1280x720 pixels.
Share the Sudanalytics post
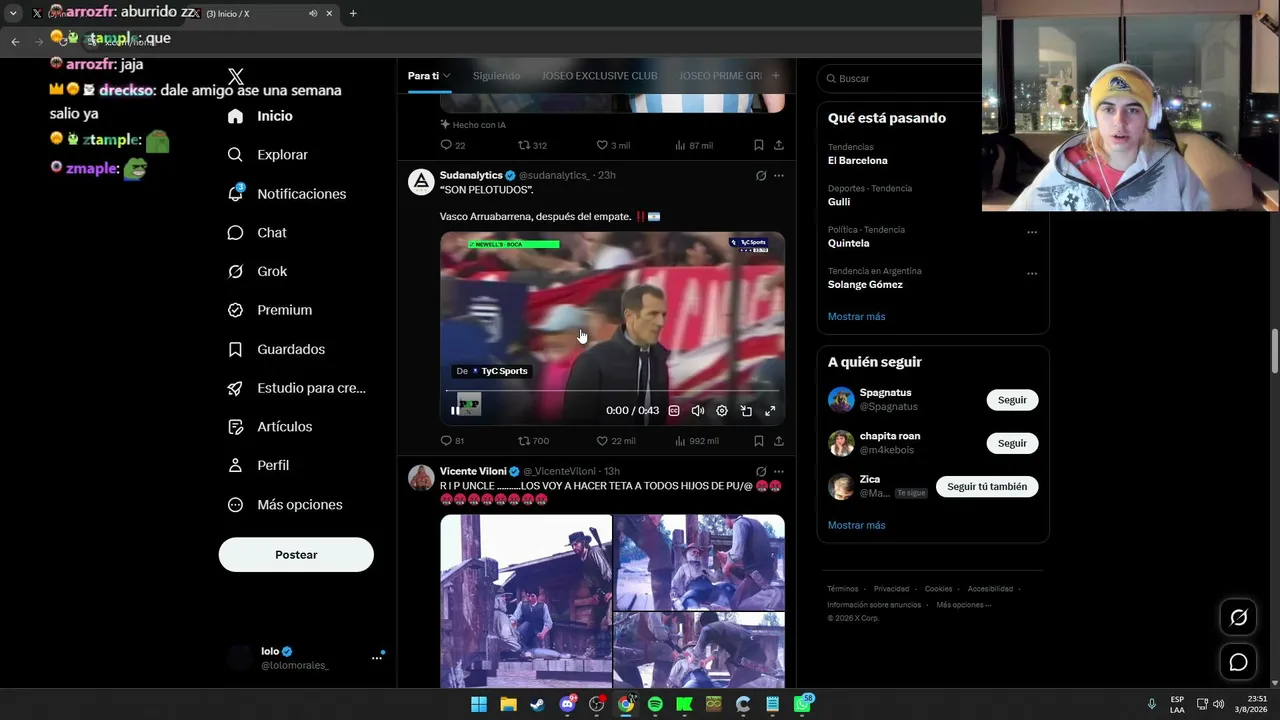pyautogui.click(x=779, y=441)
